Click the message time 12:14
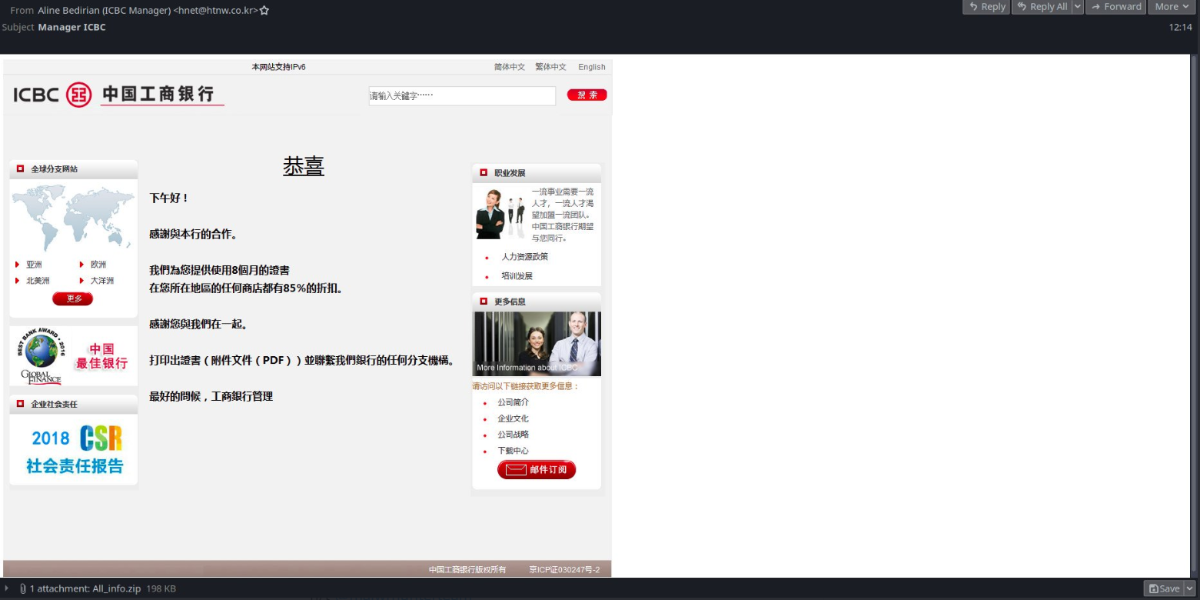The height and width of the screenshot is (600, 1200). coord(1180,27)
